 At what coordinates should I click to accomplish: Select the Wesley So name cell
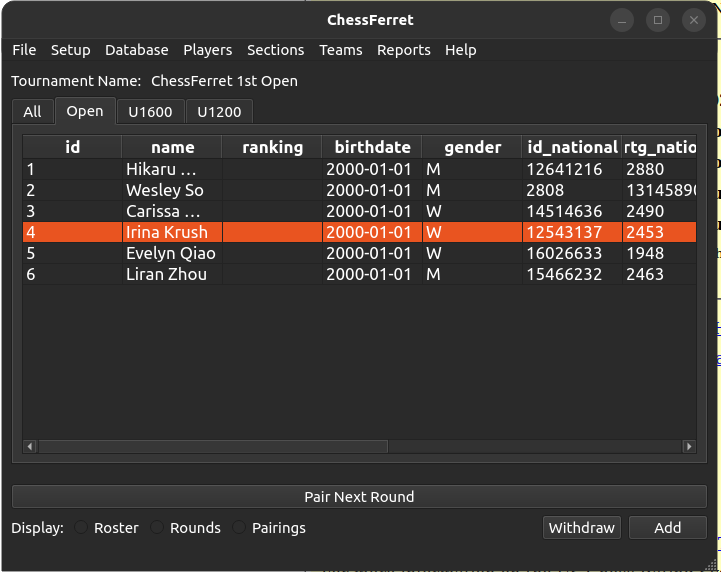172,190
